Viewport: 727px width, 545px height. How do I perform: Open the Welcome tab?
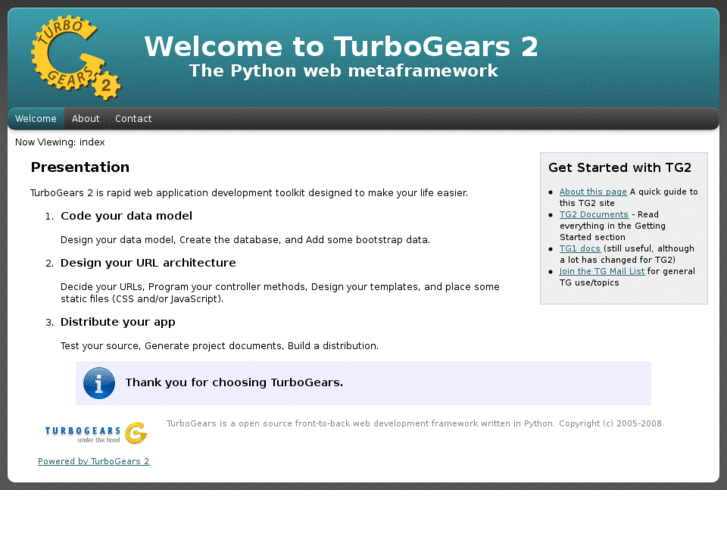tap(36, 119)
